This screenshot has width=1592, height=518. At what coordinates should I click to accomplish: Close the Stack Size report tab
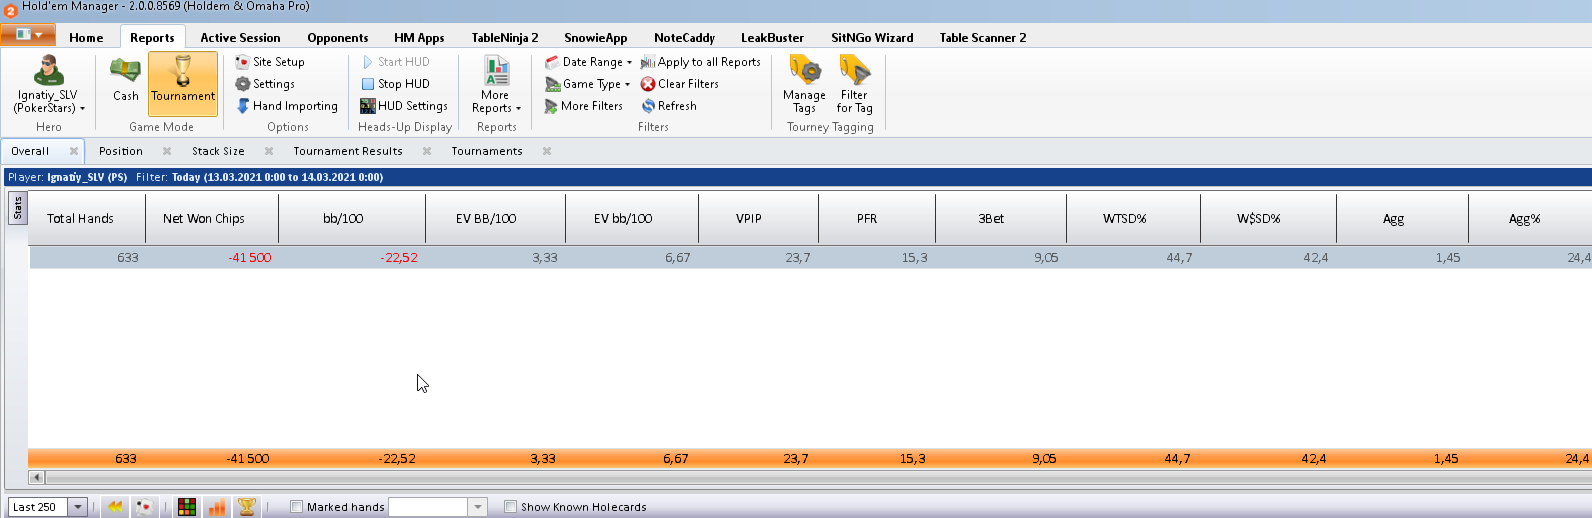[x=269, y=151]
